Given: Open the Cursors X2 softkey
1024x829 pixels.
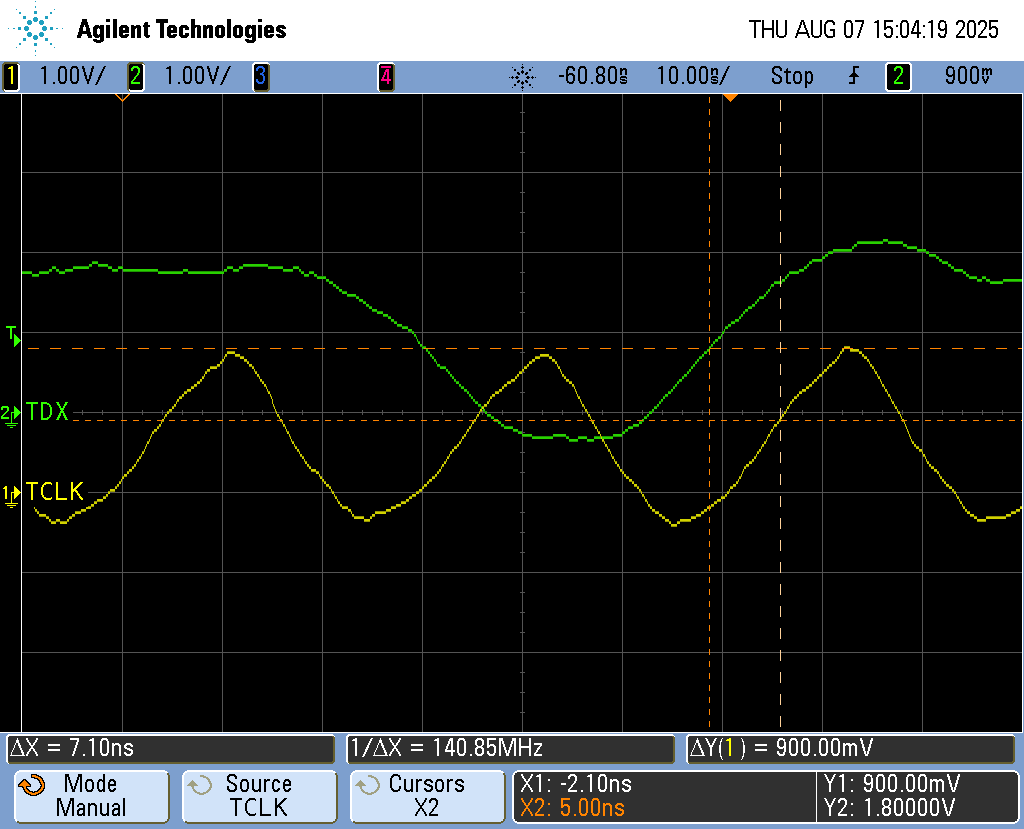Looking at the screenshot, I should [x=426, y=796].
